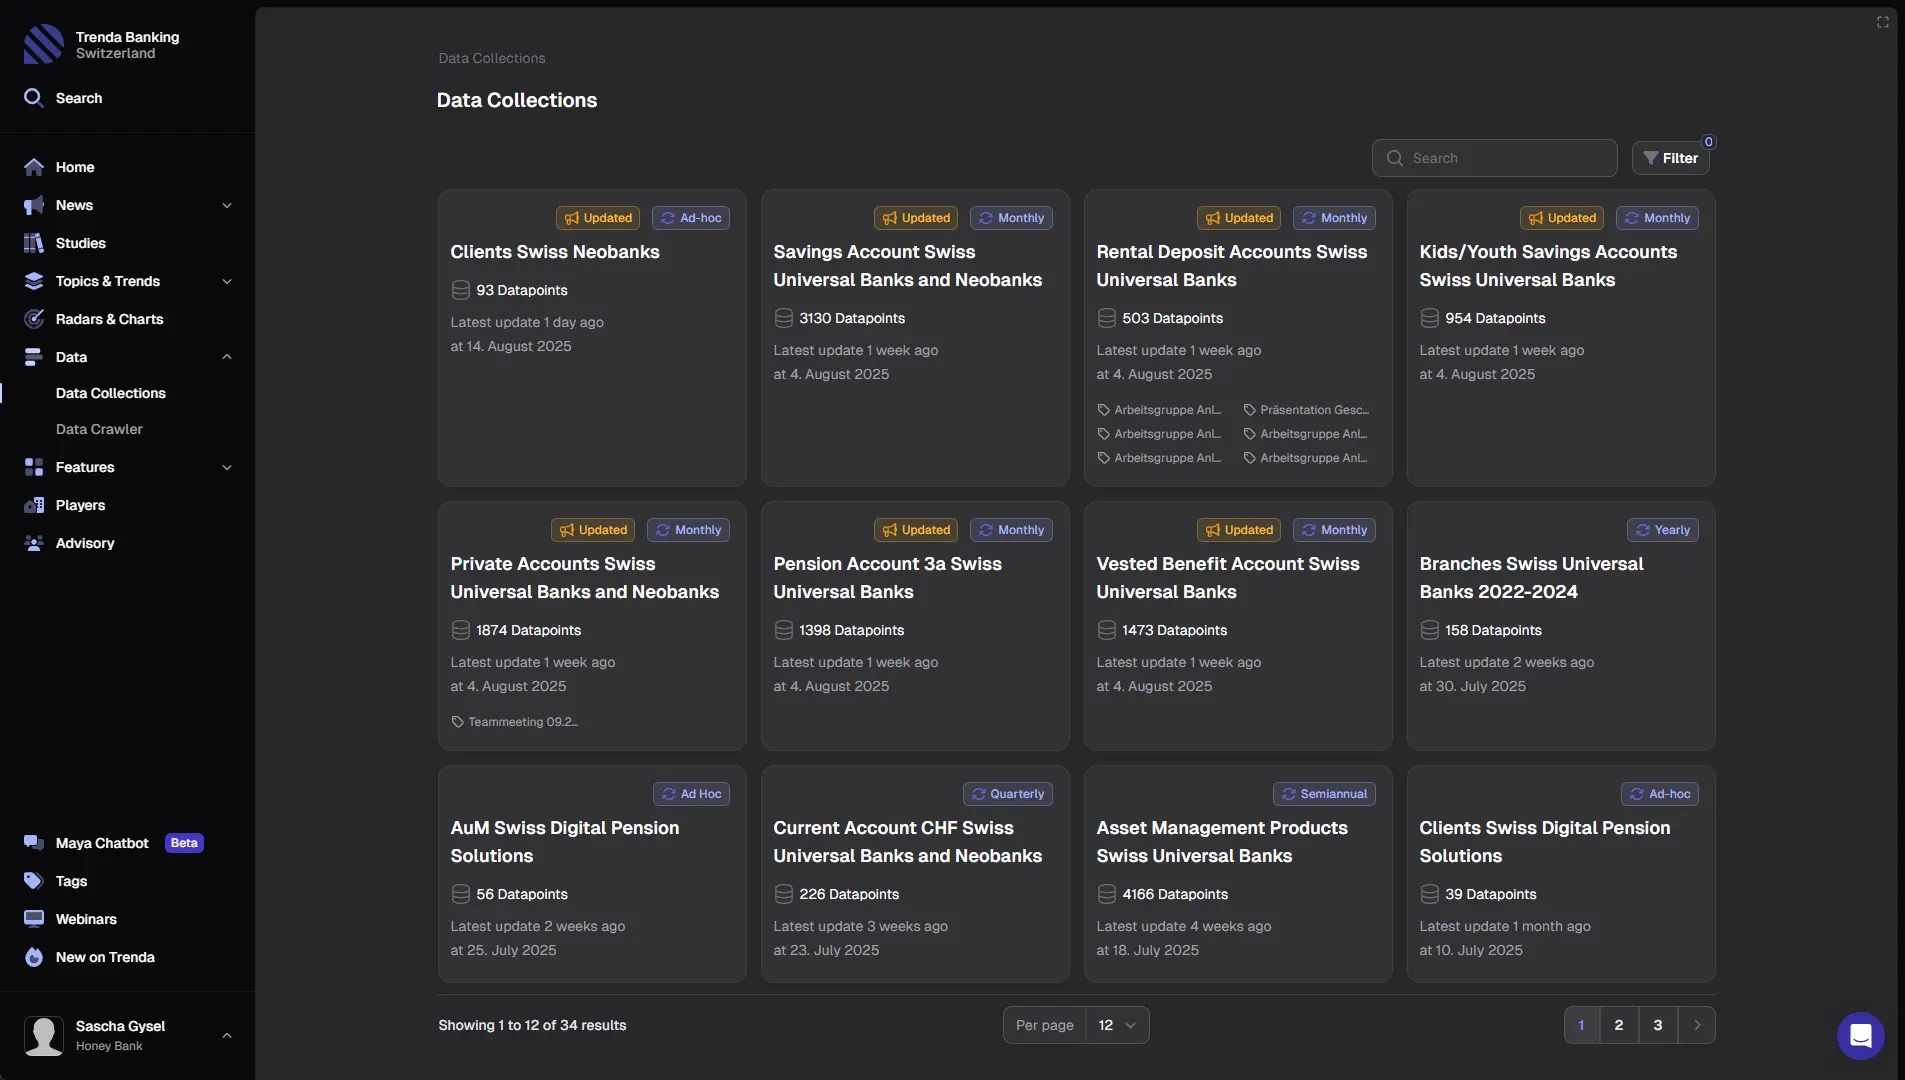
Task: Select the Players sidebar icon
Action: click(x=33, y=506)
